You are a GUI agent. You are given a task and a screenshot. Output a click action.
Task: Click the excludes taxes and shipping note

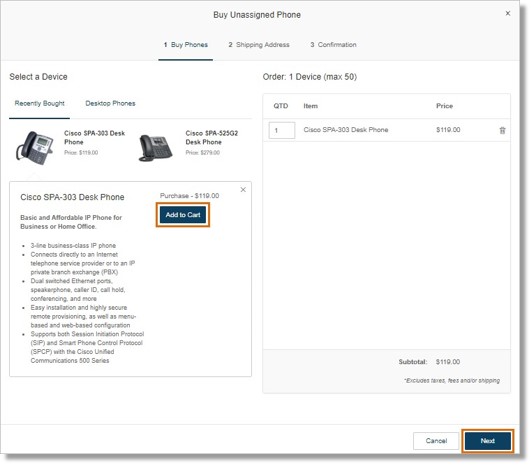[452, 380]
